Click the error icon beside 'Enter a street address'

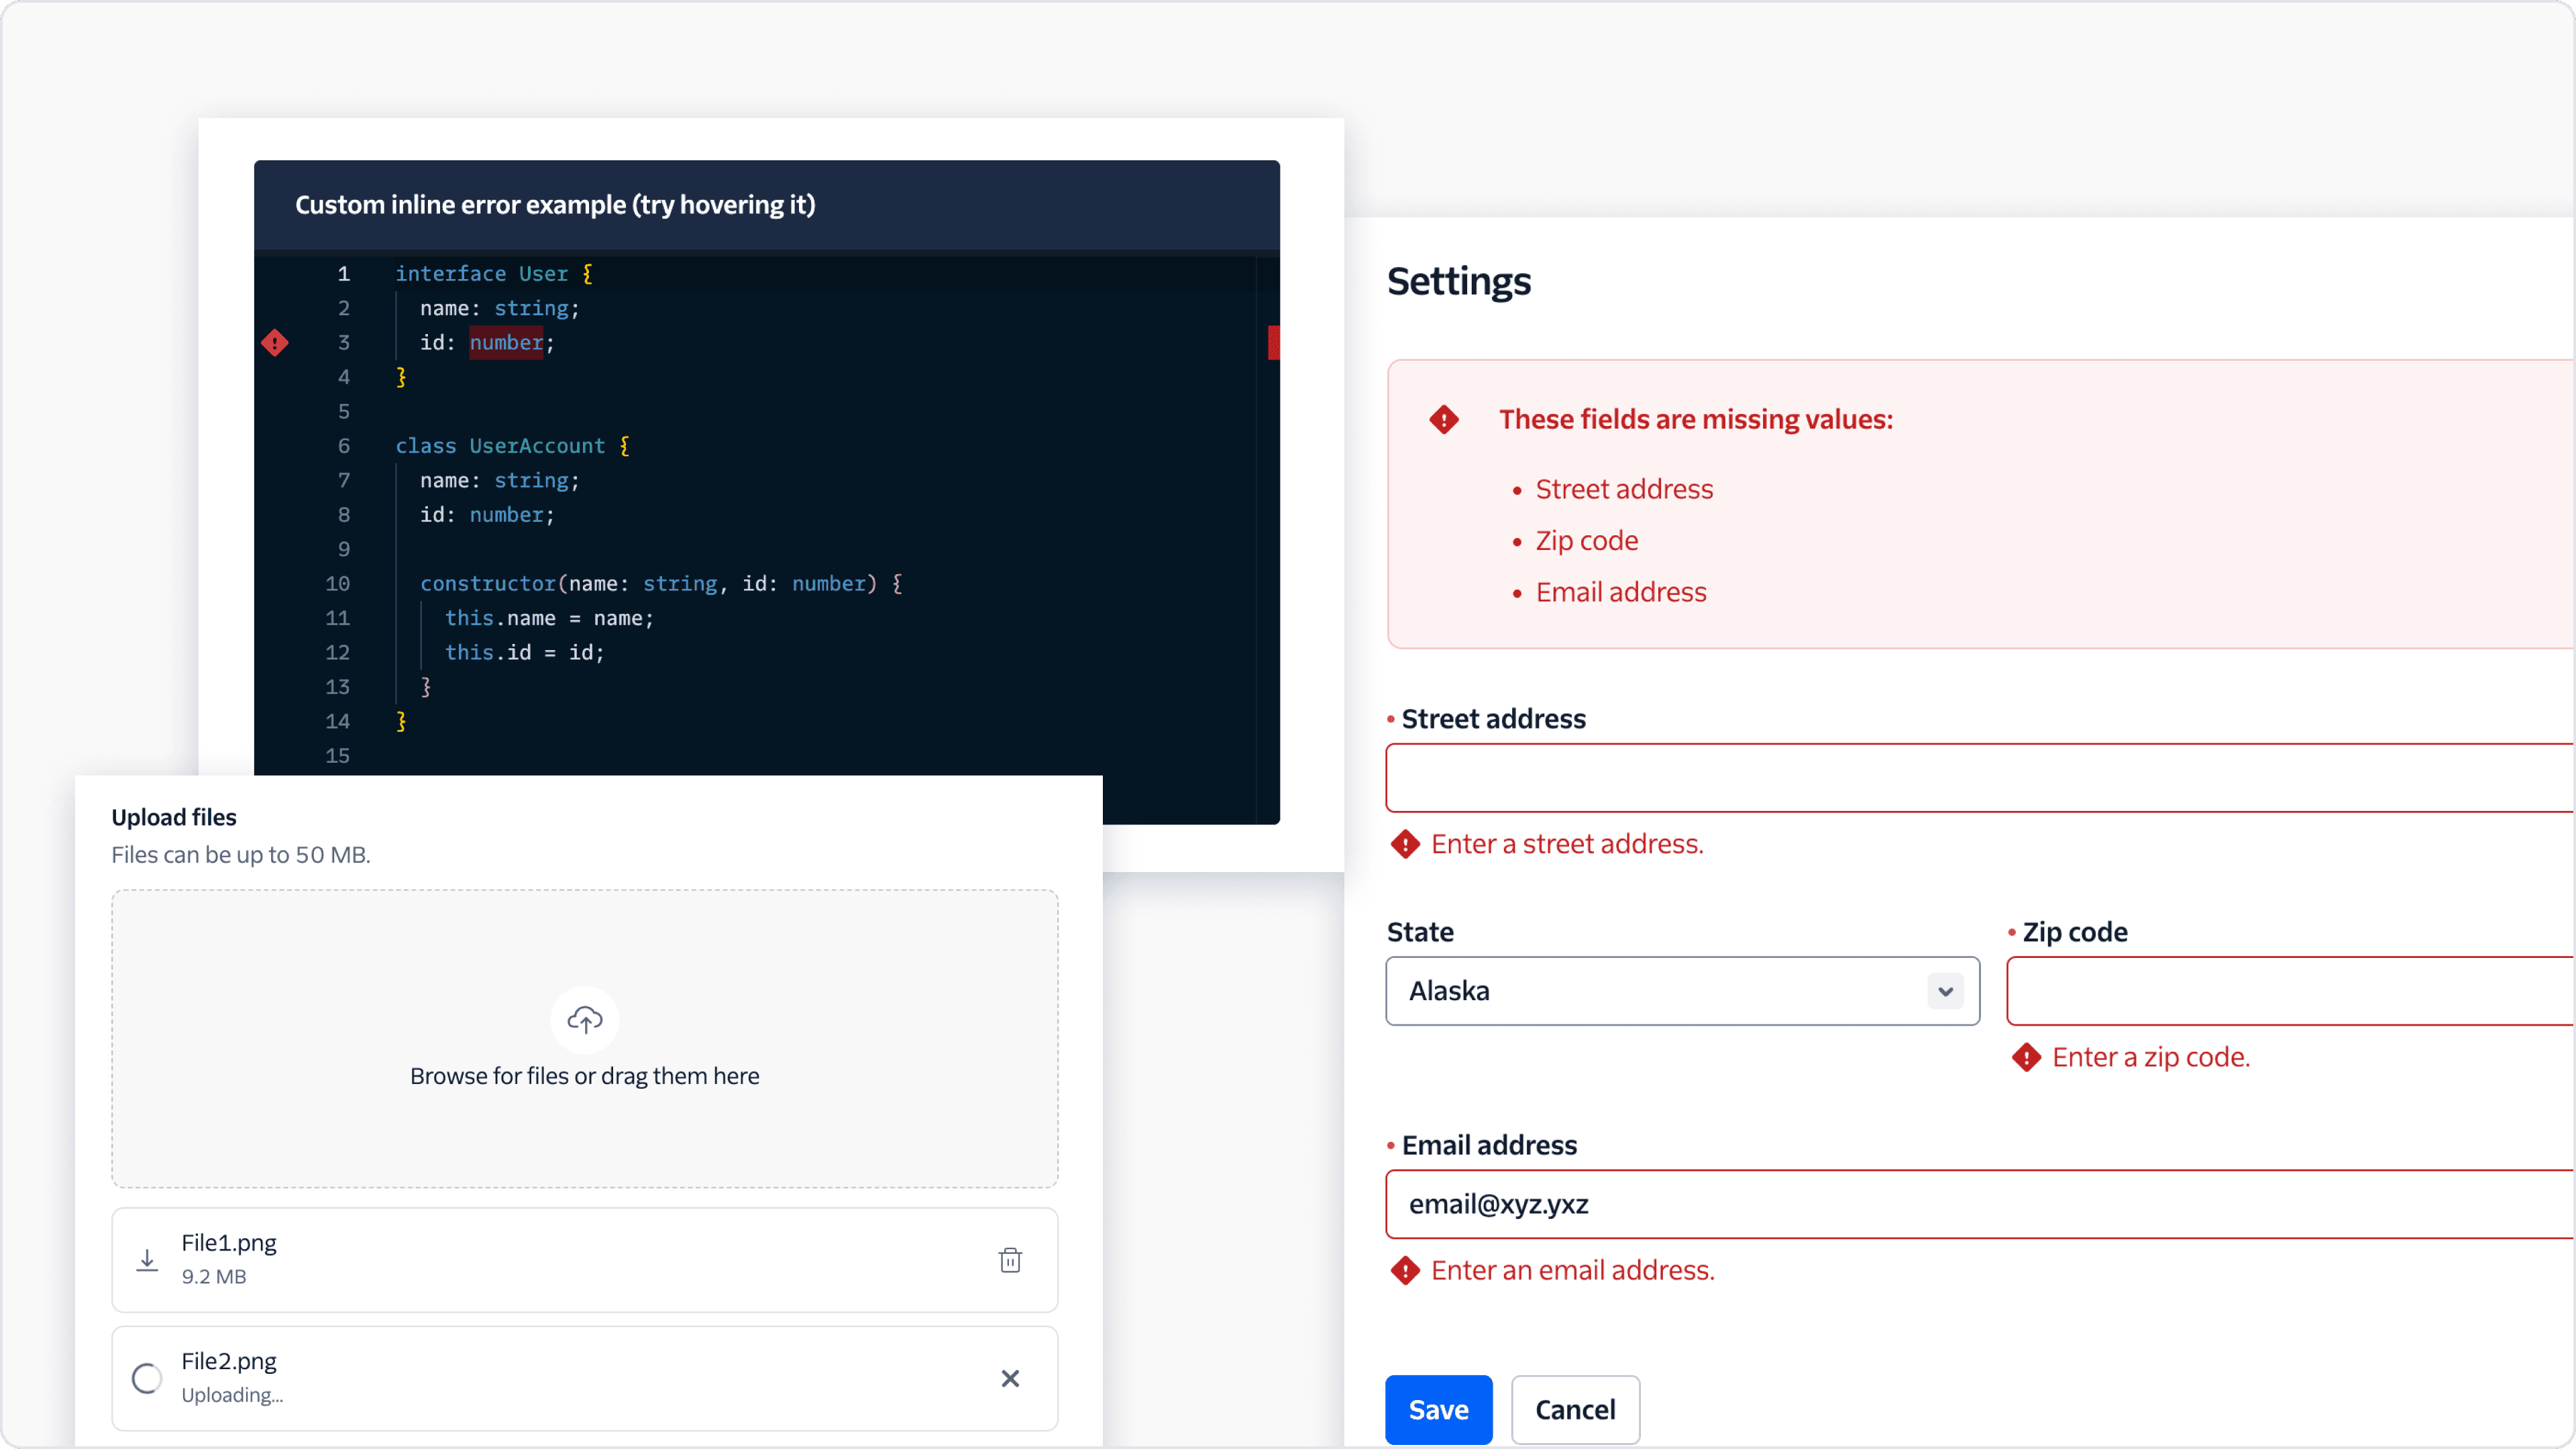pos(1405,843)
